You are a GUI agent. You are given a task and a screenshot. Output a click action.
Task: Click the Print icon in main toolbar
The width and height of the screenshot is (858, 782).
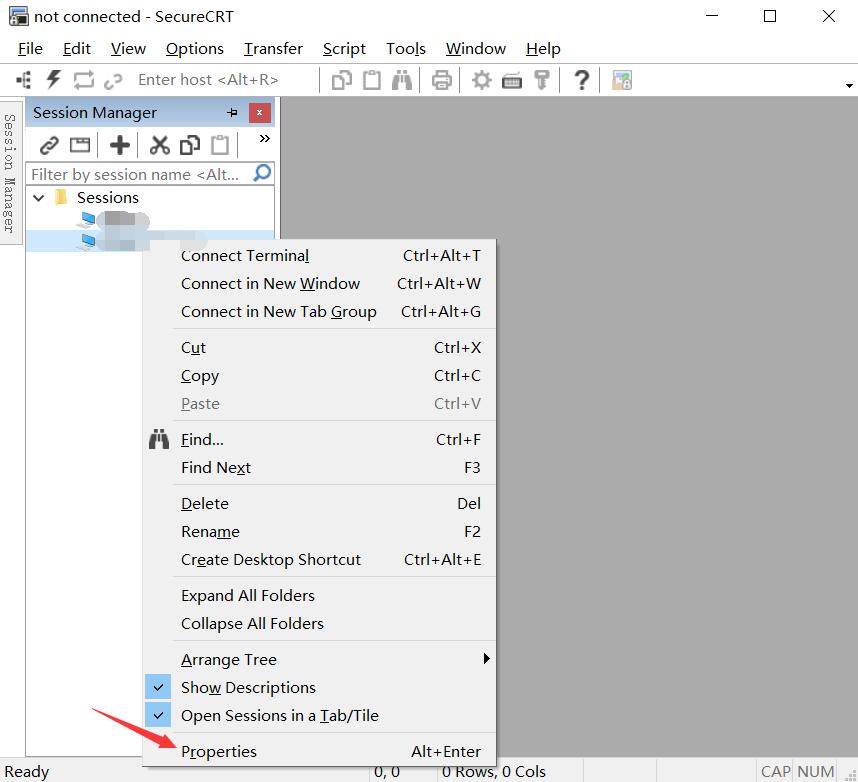pos(442,80)
